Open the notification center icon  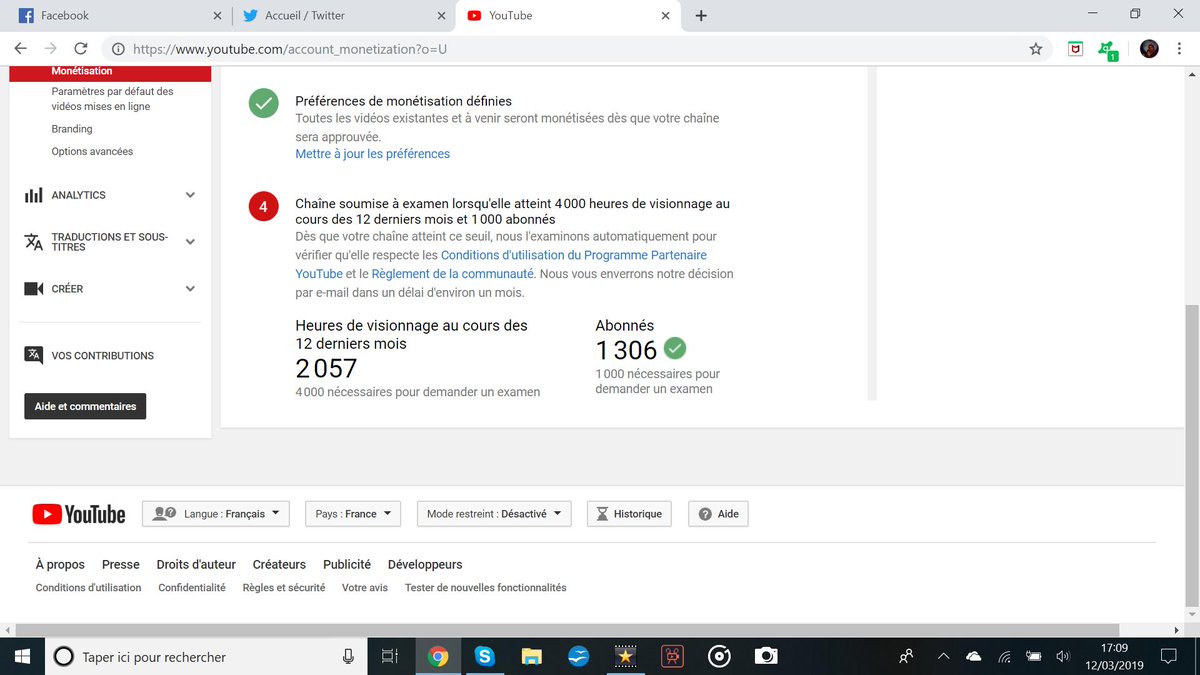point(1167,656)
